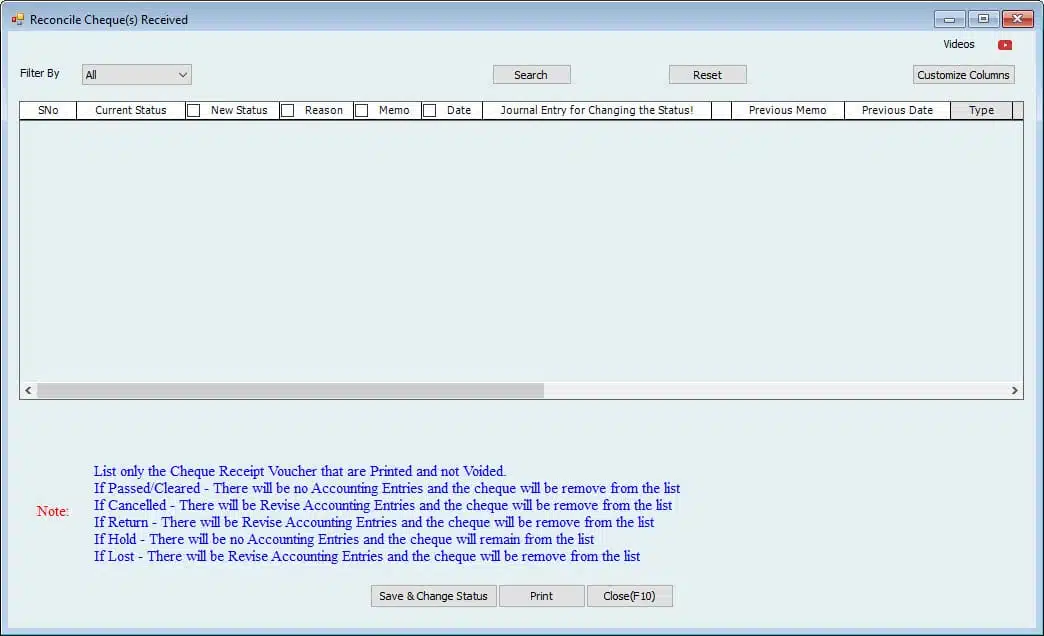Click the Search button

coord(531,75)
